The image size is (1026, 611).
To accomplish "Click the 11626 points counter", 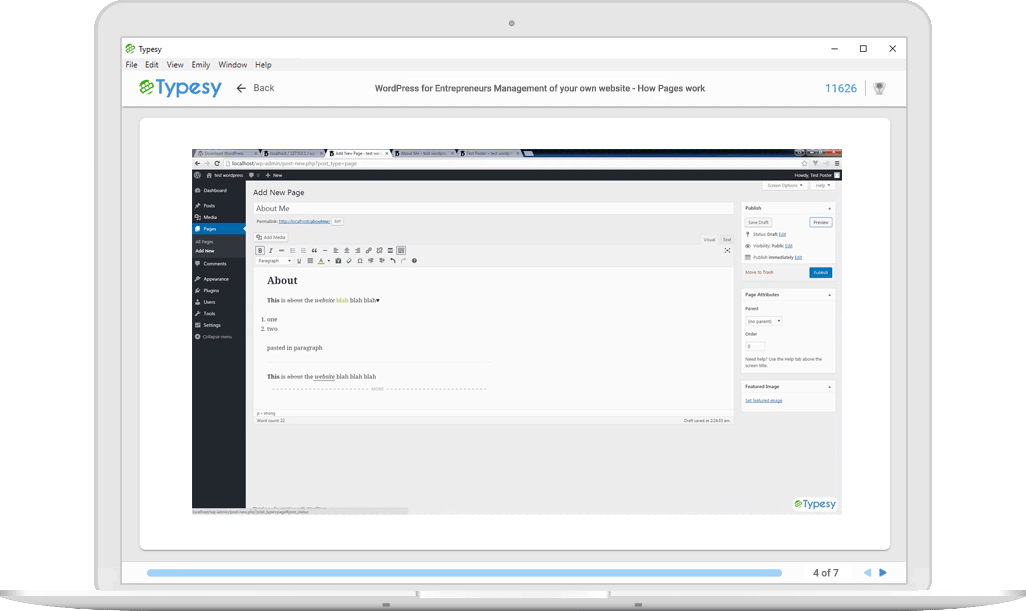I will 841,88.
